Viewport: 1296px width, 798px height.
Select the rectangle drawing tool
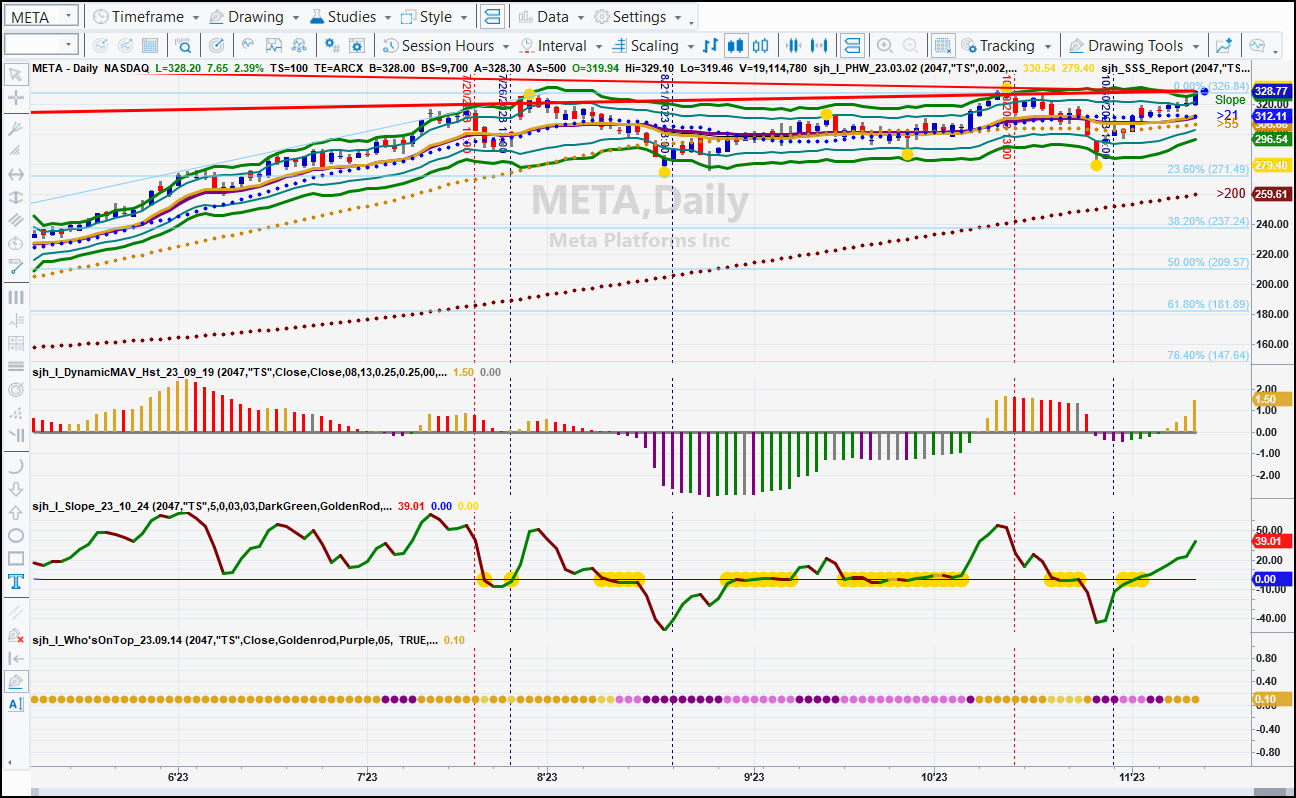pos(15,558)
